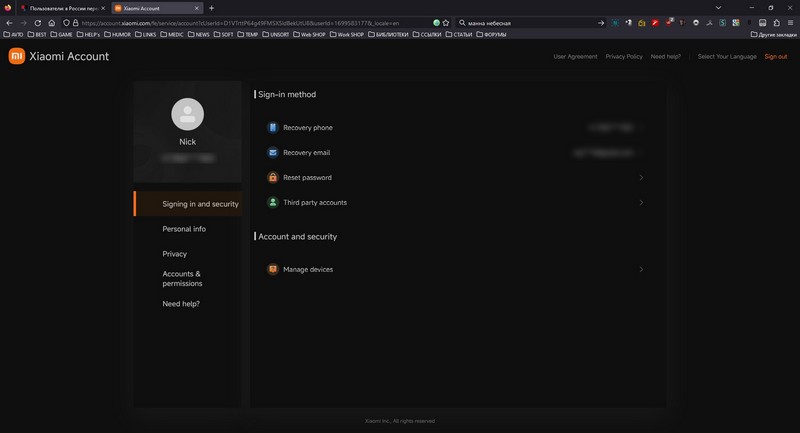Click the tracking protection shield icon
Screen dimensions: 800x433
point(66,23)
